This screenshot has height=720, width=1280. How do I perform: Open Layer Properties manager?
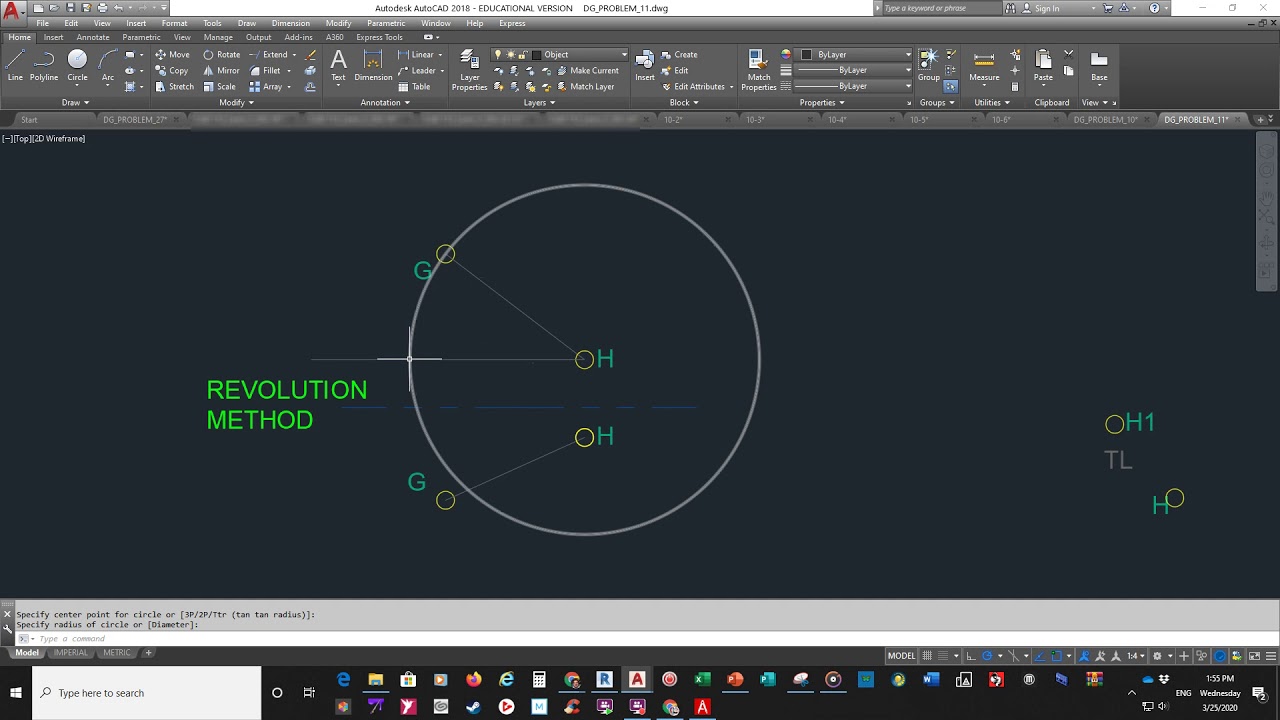469,70
